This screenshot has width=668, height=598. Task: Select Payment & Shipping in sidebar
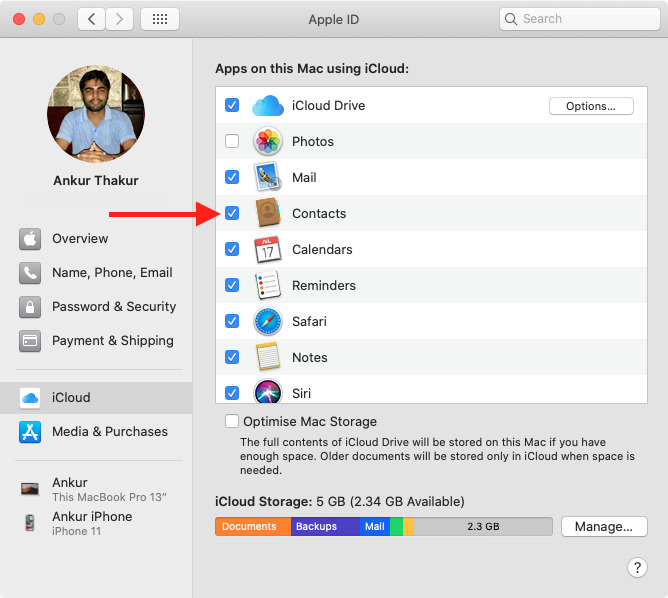tap(96, 341)
